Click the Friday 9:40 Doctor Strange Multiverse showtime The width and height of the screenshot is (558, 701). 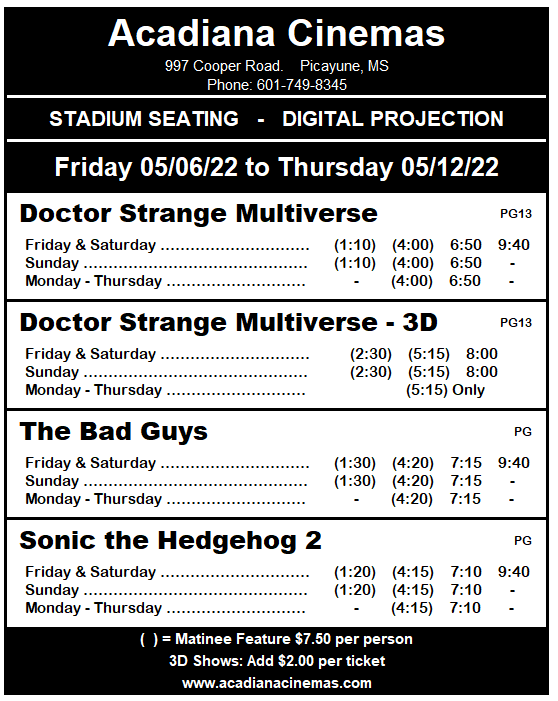click(514, 245)
